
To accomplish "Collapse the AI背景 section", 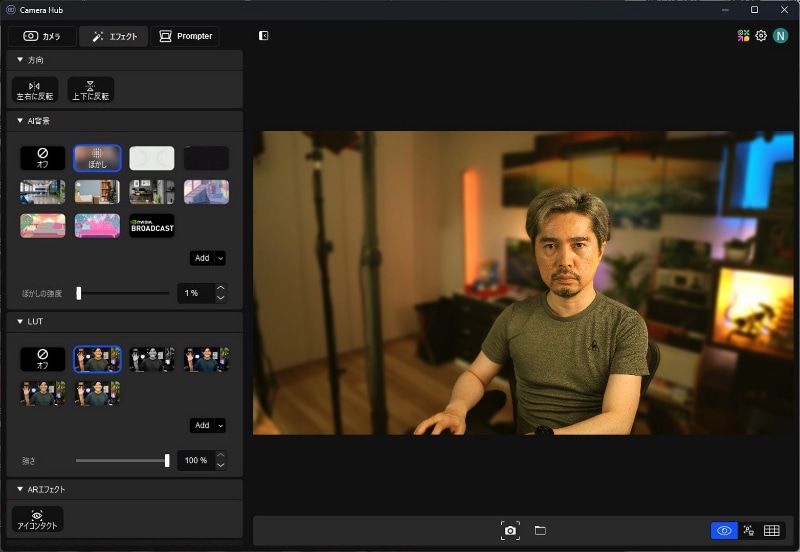I will (x=20, y=121).
